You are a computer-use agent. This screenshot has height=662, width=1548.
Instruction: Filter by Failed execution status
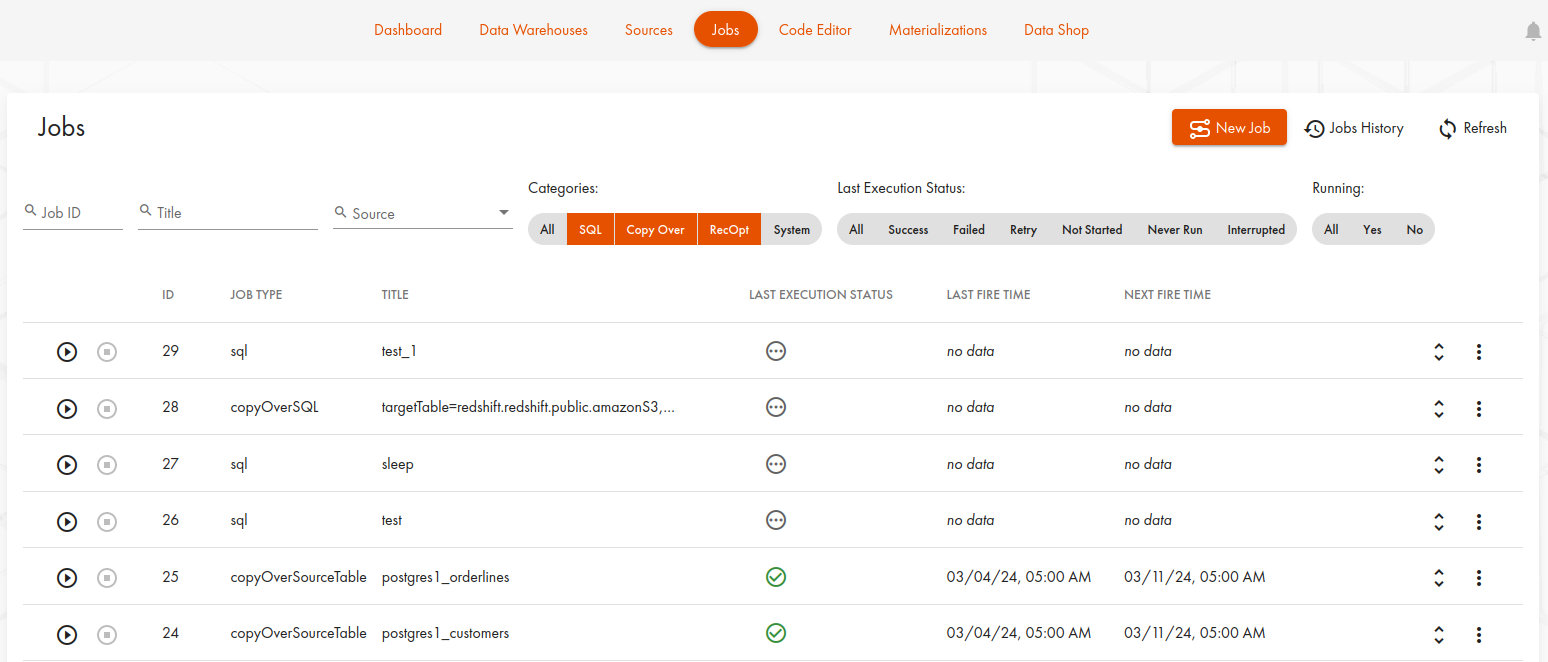tap(968, 230)
